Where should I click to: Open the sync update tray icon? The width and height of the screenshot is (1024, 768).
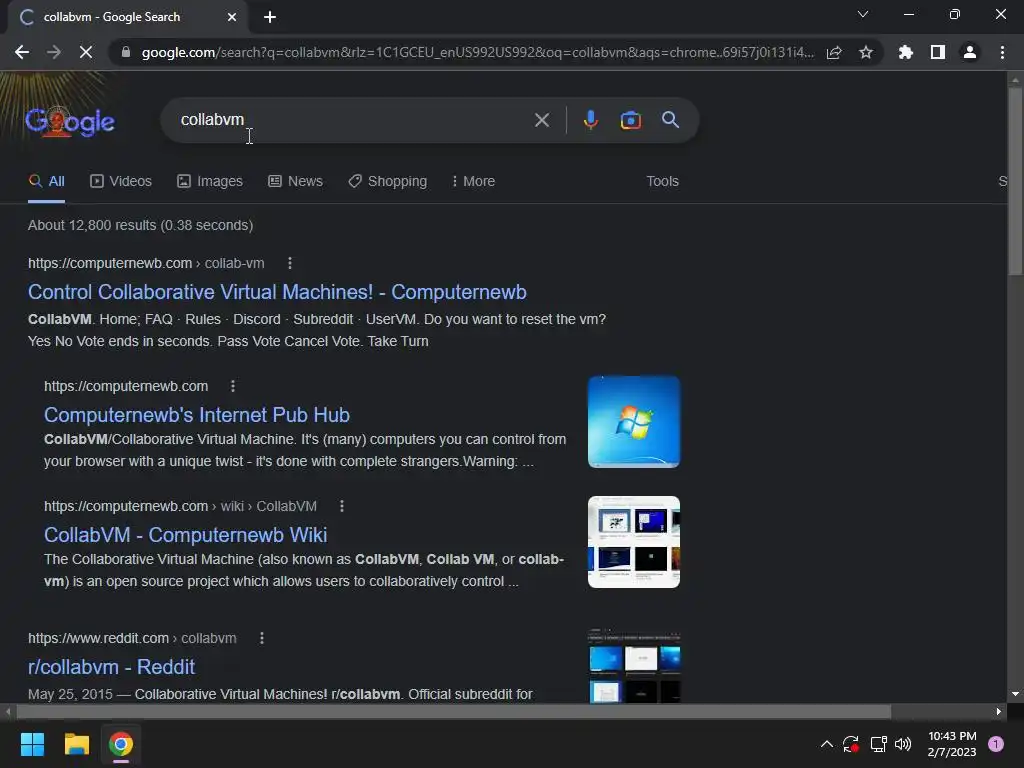point(850,744)
